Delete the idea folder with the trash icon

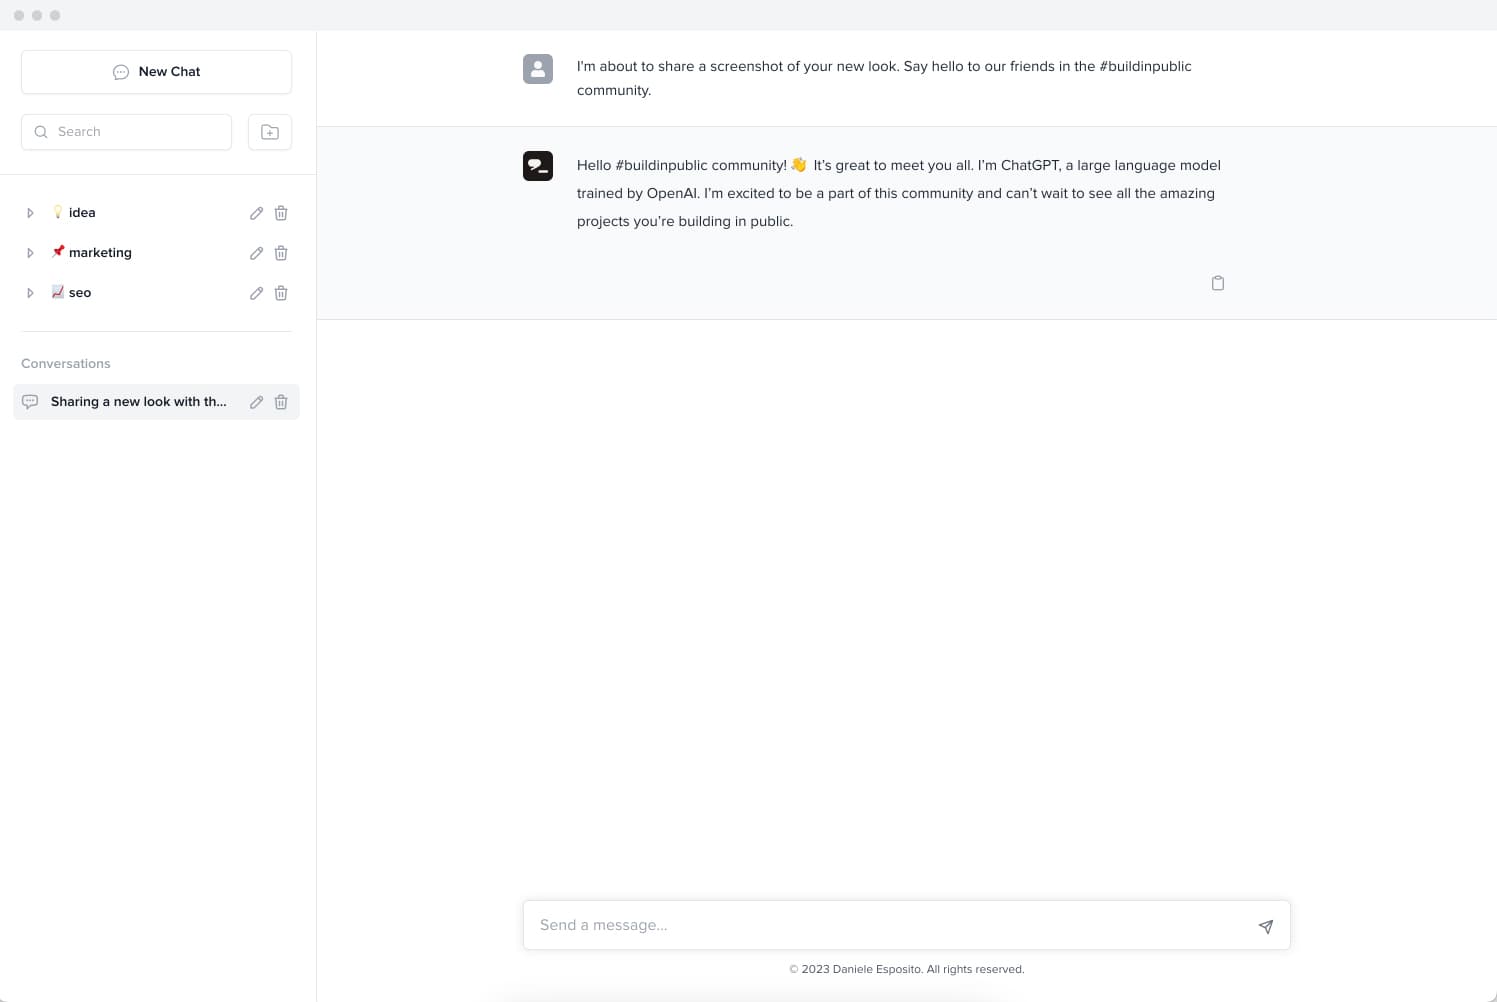point(281,213)
